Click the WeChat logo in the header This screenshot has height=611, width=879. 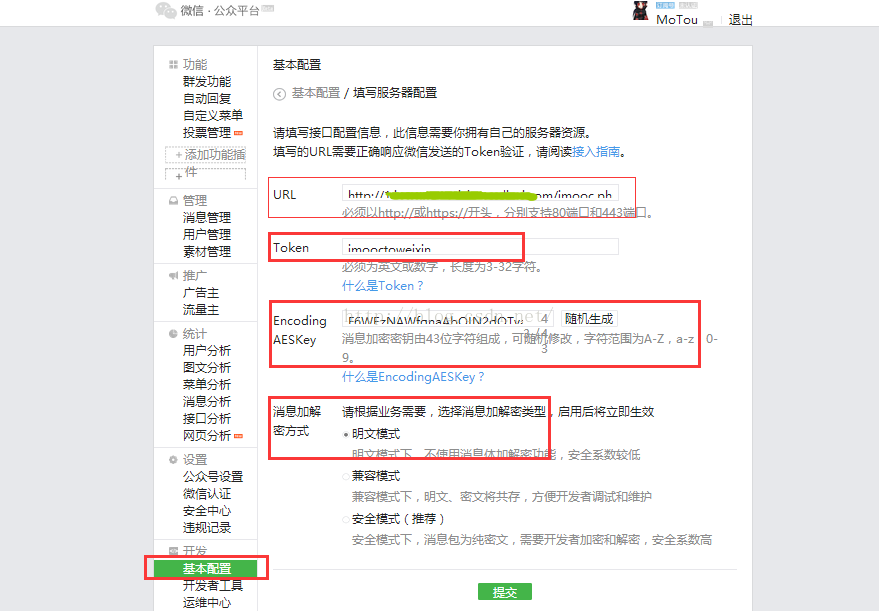[x=165, y=10]
